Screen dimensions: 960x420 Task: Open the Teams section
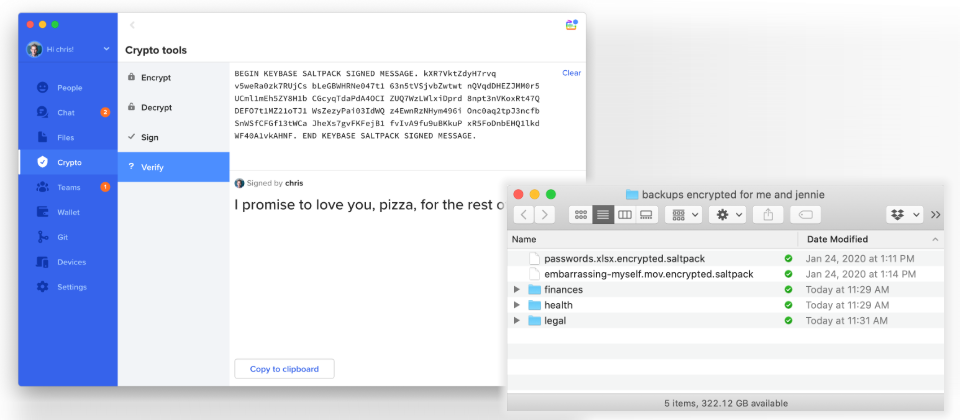68,187
